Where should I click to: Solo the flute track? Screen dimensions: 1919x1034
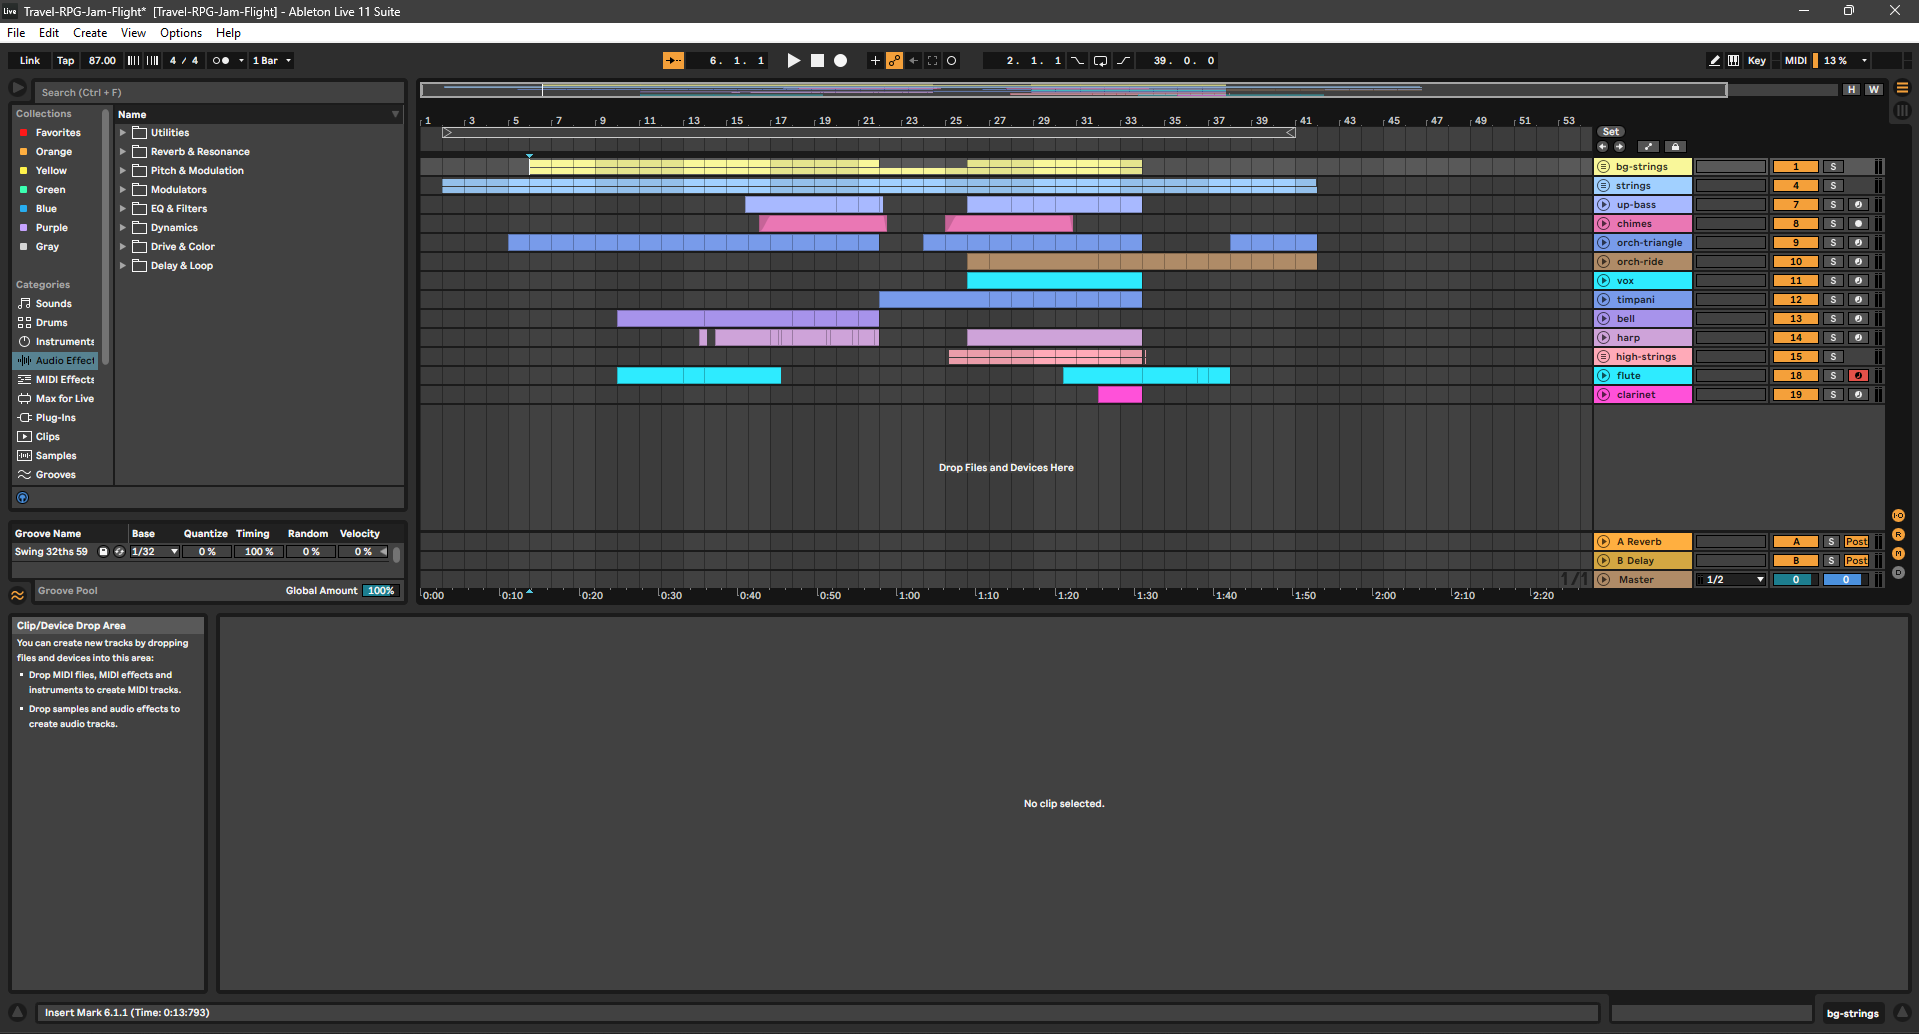1833,376
